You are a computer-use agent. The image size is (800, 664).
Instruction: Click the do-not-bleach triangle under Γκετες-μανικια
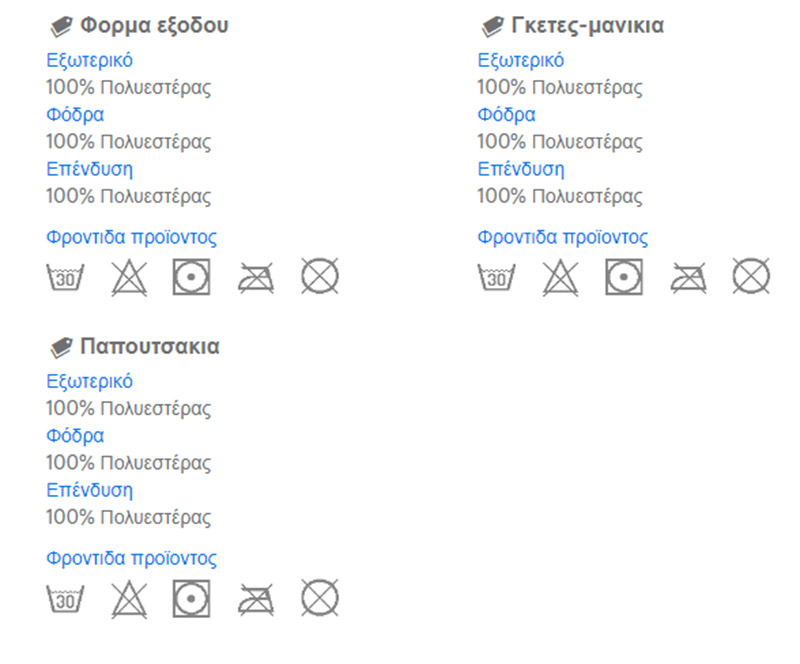560,277
